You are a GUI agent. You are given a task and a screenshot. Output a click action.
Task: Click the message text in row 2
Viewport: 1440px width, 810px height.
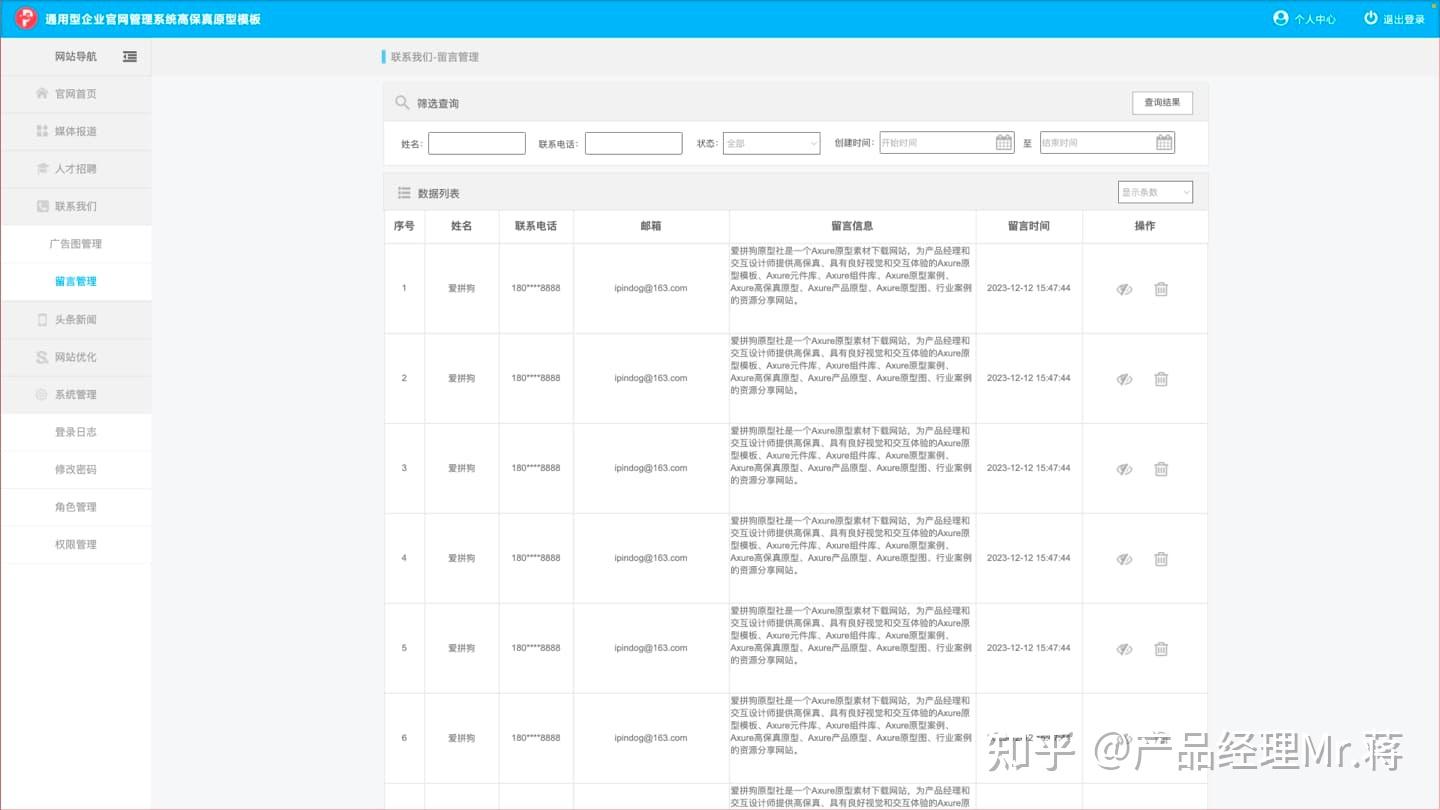pos(851,366)
